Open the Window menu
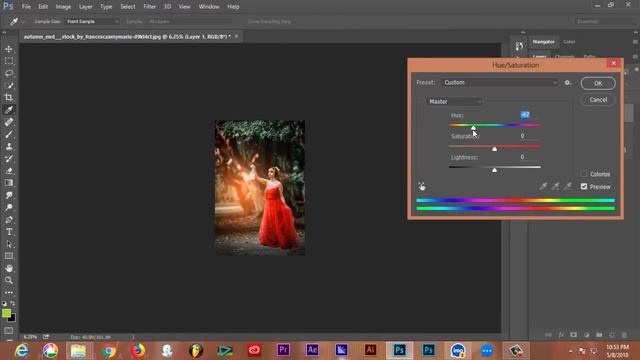 tap(209, 7)
